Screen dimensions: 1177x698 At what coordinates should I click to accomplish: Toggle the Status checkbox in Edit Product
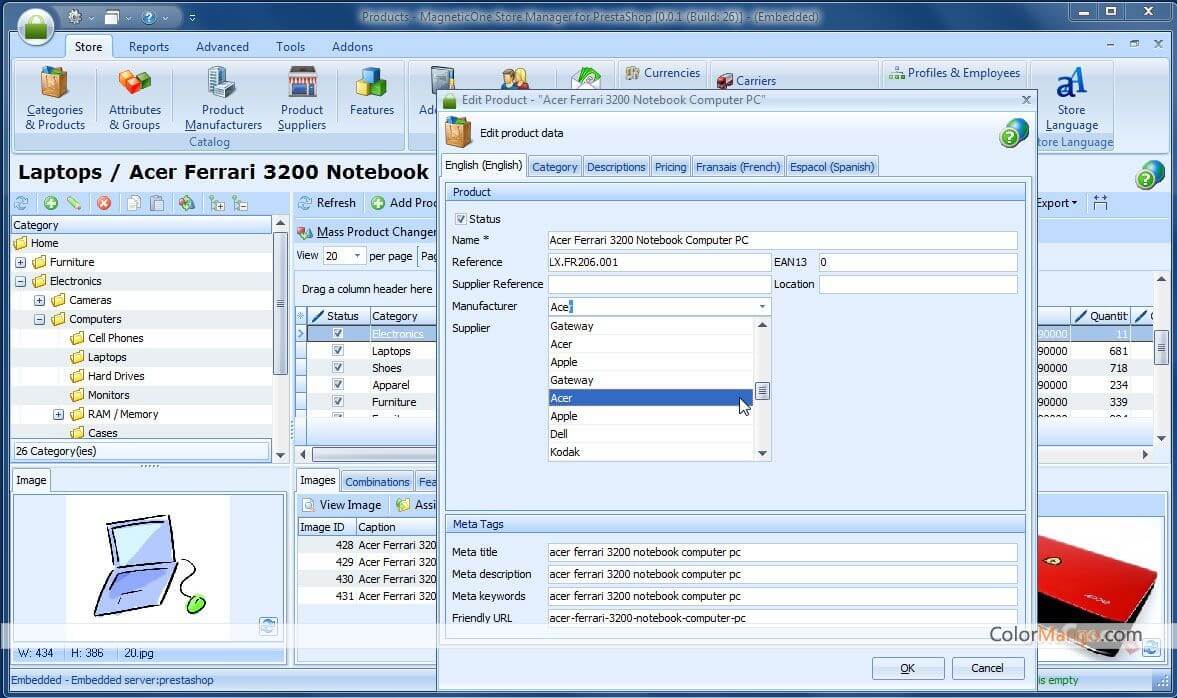[x=461, y=219]
